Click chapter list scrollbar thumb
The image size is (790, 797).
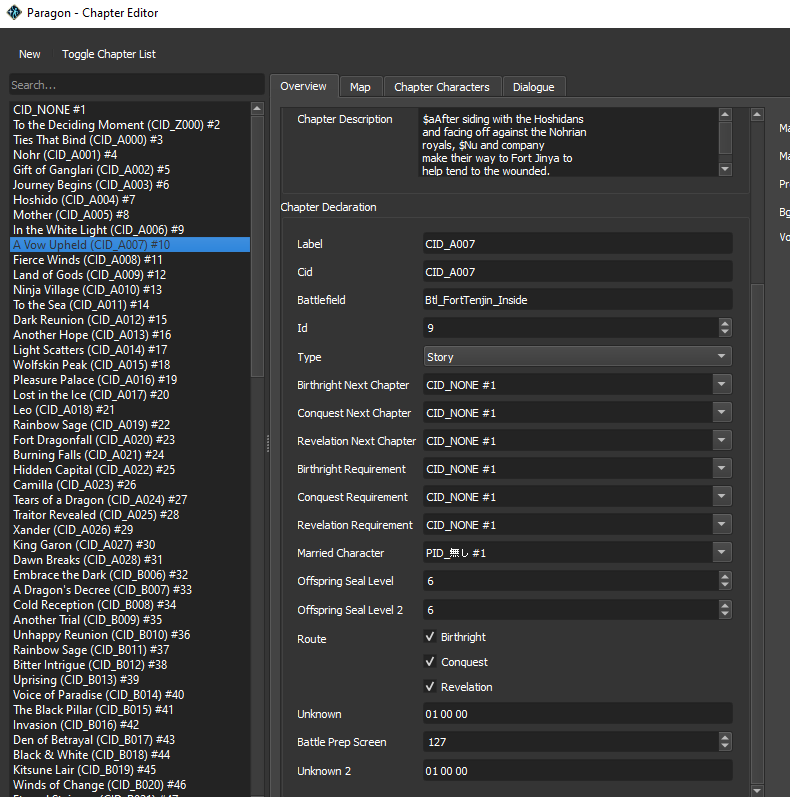pyautogui.click(x=257, y=247)
